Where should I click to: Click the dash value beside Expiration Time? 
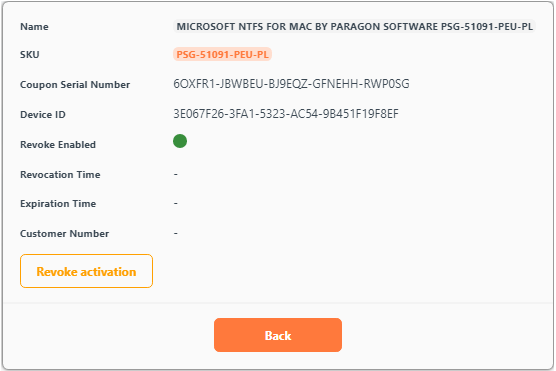pyautogui.click(x=176, y=203)
